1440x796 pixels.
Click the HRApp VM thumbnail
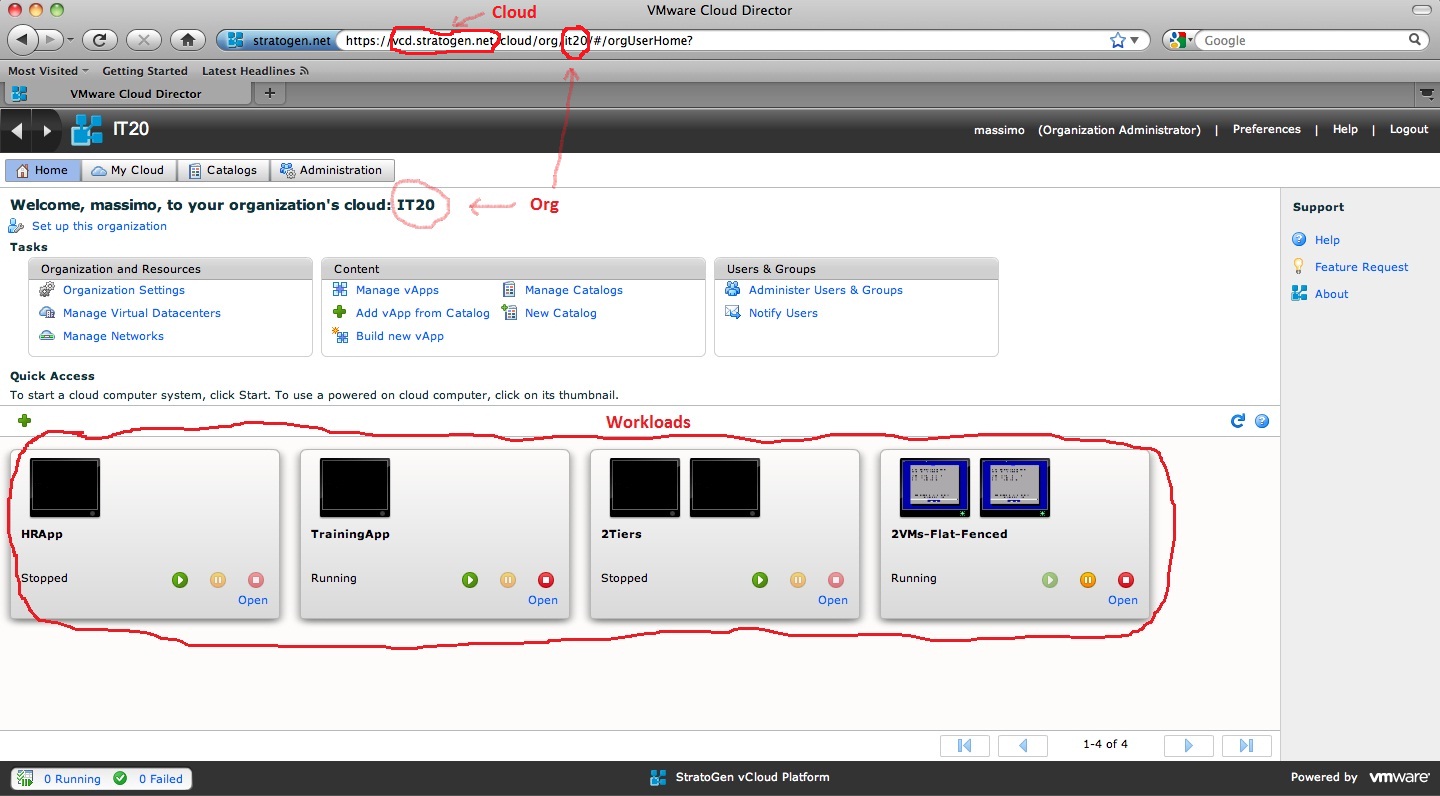(x=65, y=488)
